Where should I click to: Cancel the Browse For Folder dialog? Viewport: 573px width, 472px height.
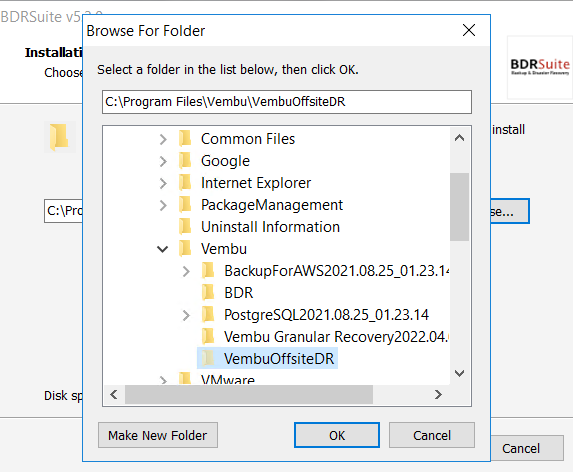[432, 435]
